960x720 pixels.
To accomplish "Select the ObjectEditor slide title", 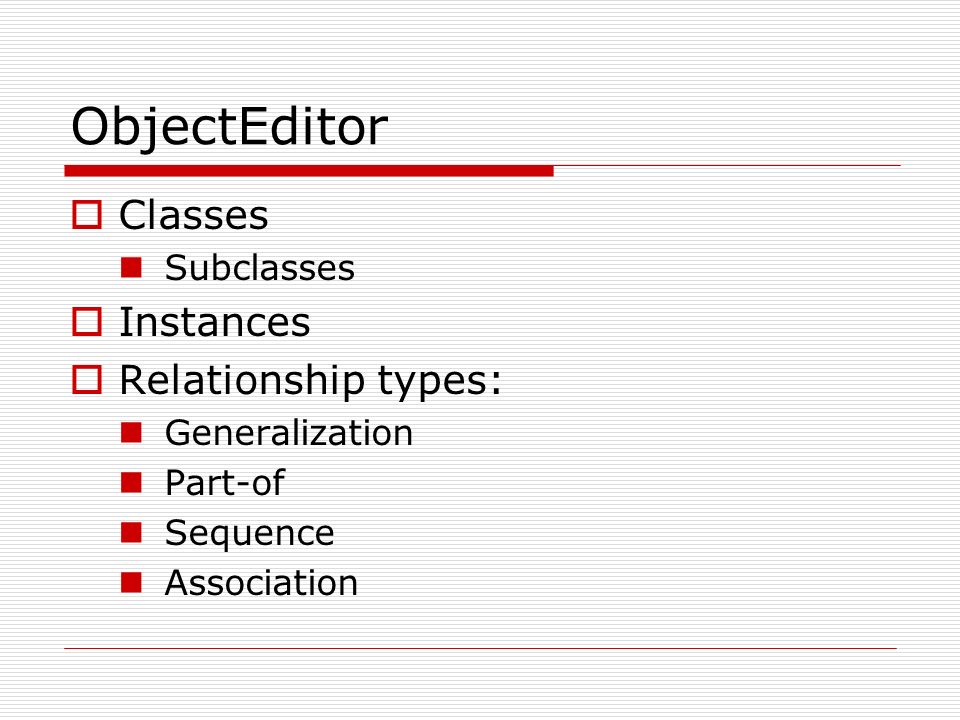I will pos(230,127).
